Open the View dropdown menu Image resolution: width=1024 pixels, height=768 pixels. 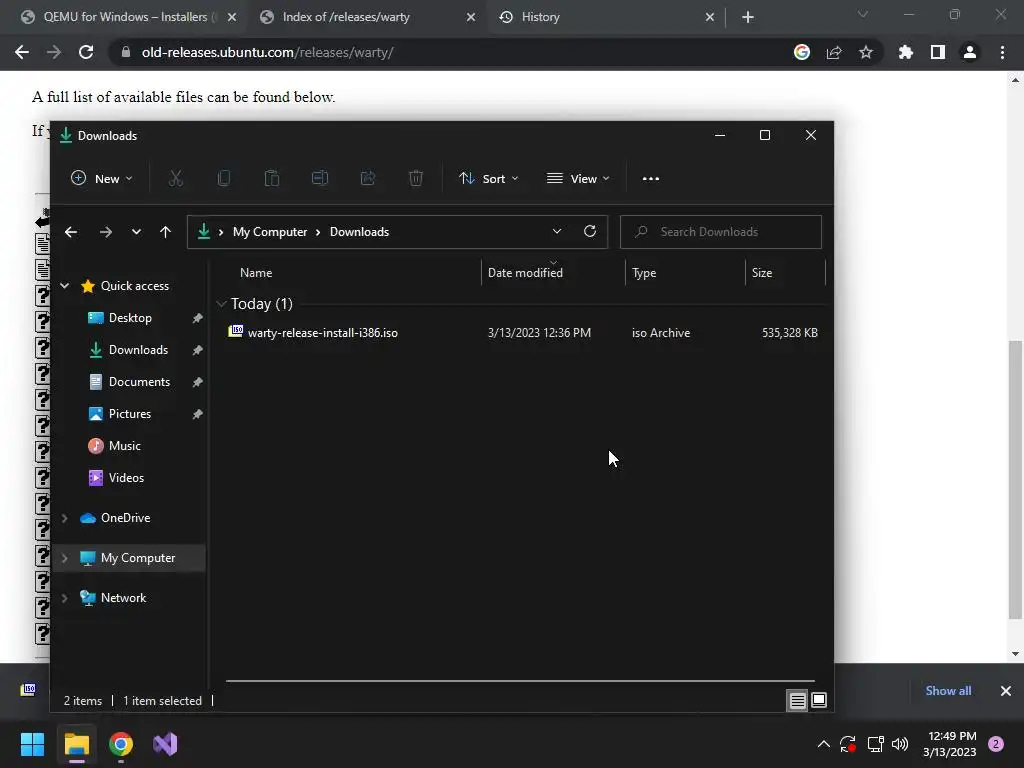(x=578, y=178)
